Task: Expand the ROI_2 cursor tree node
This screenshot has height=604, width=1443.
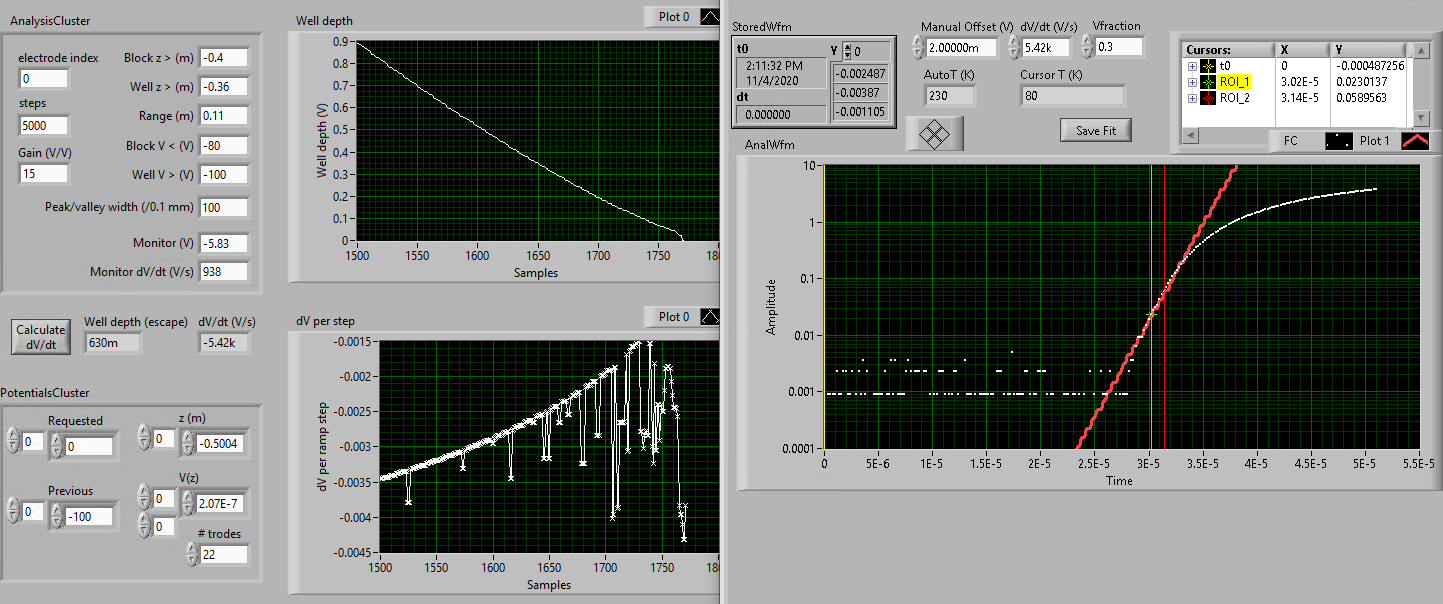Action: (1192, 98)
